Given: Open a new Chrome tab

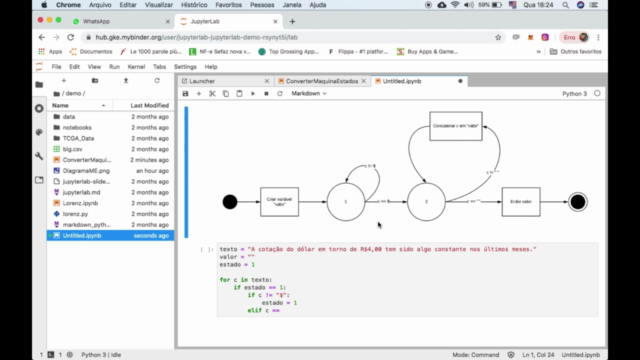Looking at the screenshot, I should point(292,22).
